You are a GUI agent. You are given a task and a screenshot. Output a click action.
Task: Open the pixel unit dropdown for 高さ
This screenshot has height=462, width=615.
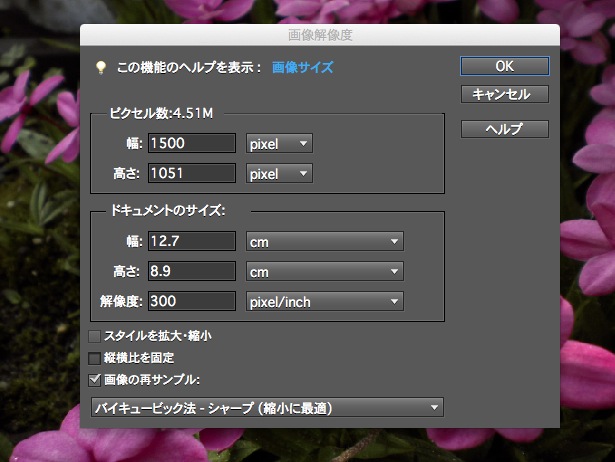point(279,173)
